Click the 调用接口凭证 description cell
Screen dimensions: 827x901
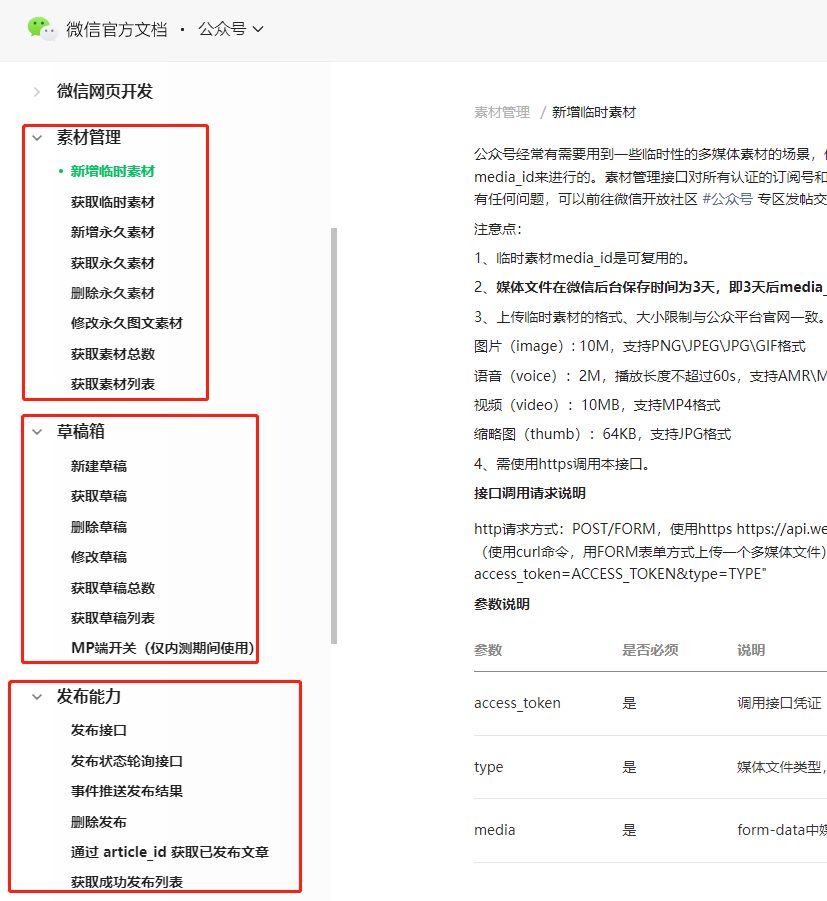click(779, 703)
